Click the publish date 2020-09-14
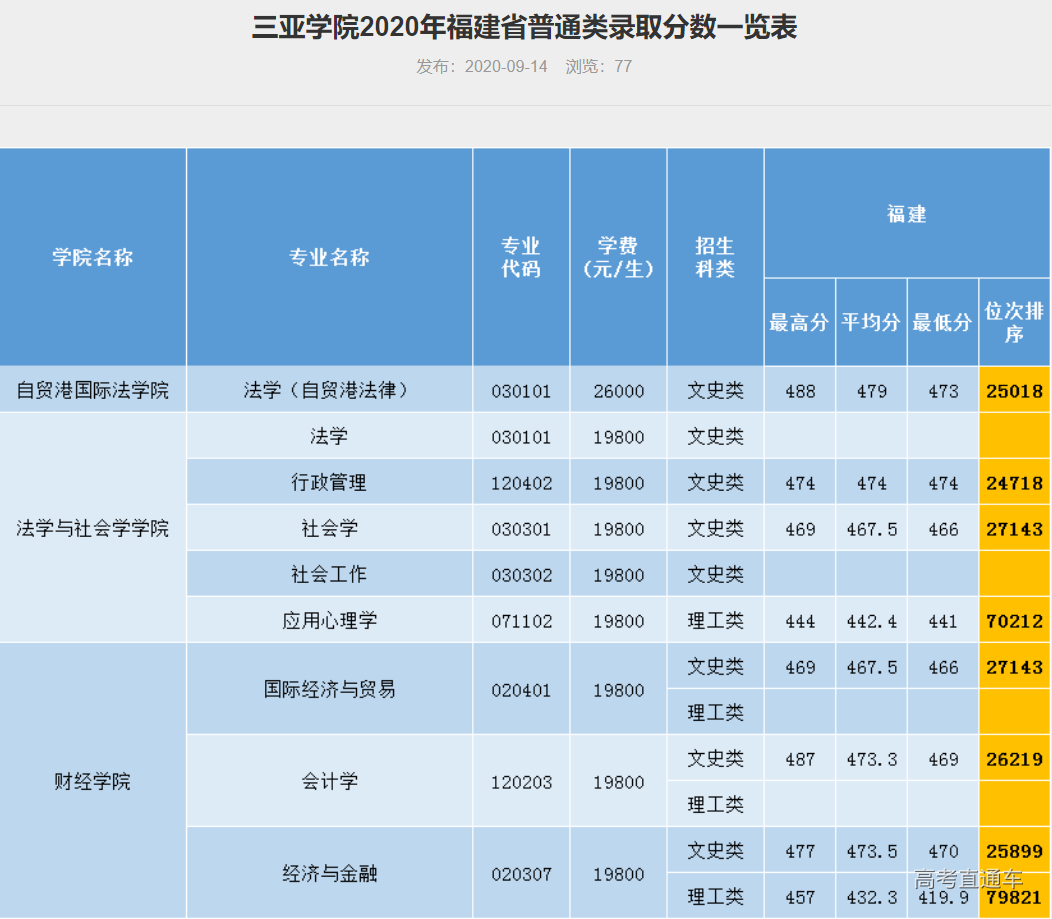1052x919 pixels. pos(475,66)
